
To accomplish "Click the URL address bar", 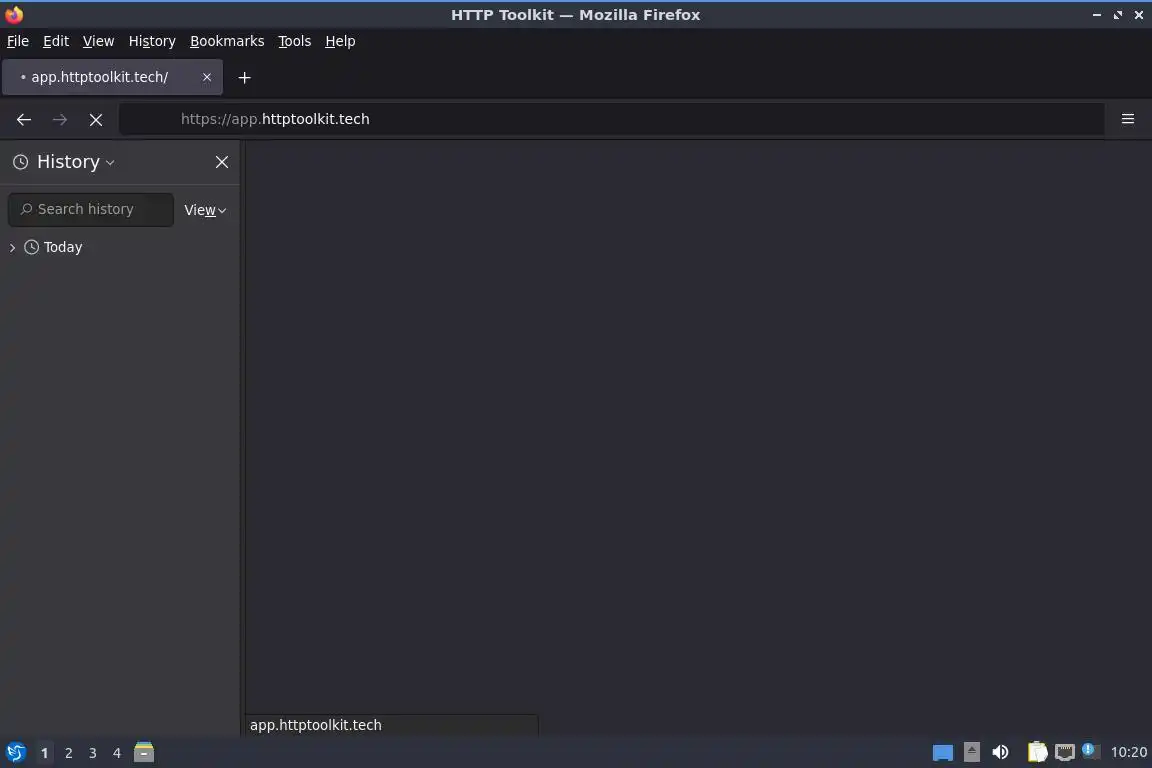I will point(611,119).
